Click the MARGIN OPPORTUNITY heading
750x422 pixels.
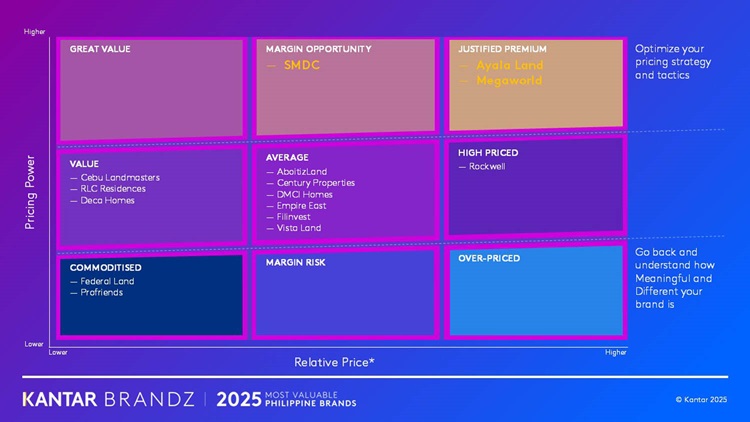(x=319, y=49)
